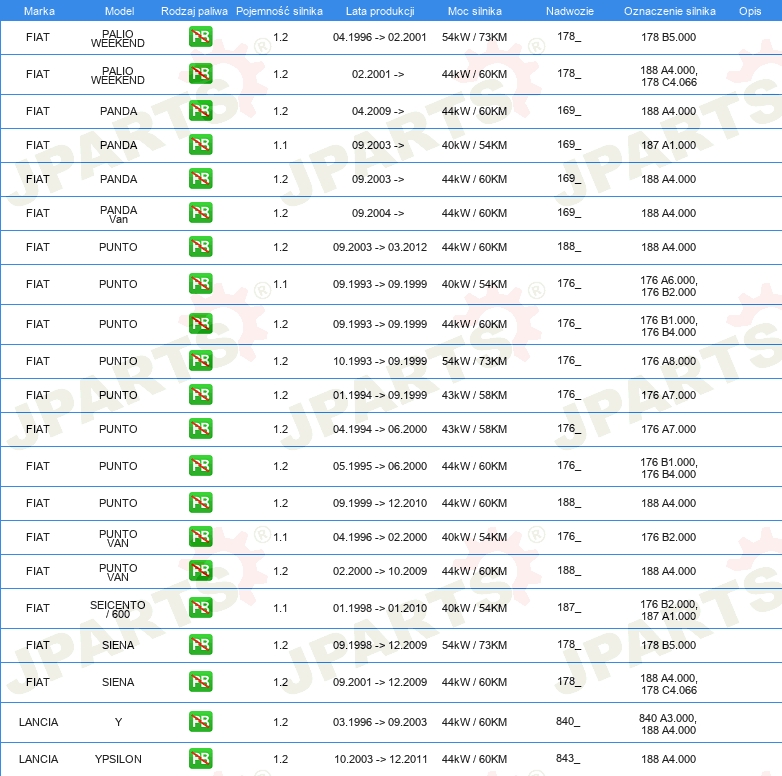Click the body code 187_
Image resolution: width=782 pixels, height=776 pixels.
569,607
